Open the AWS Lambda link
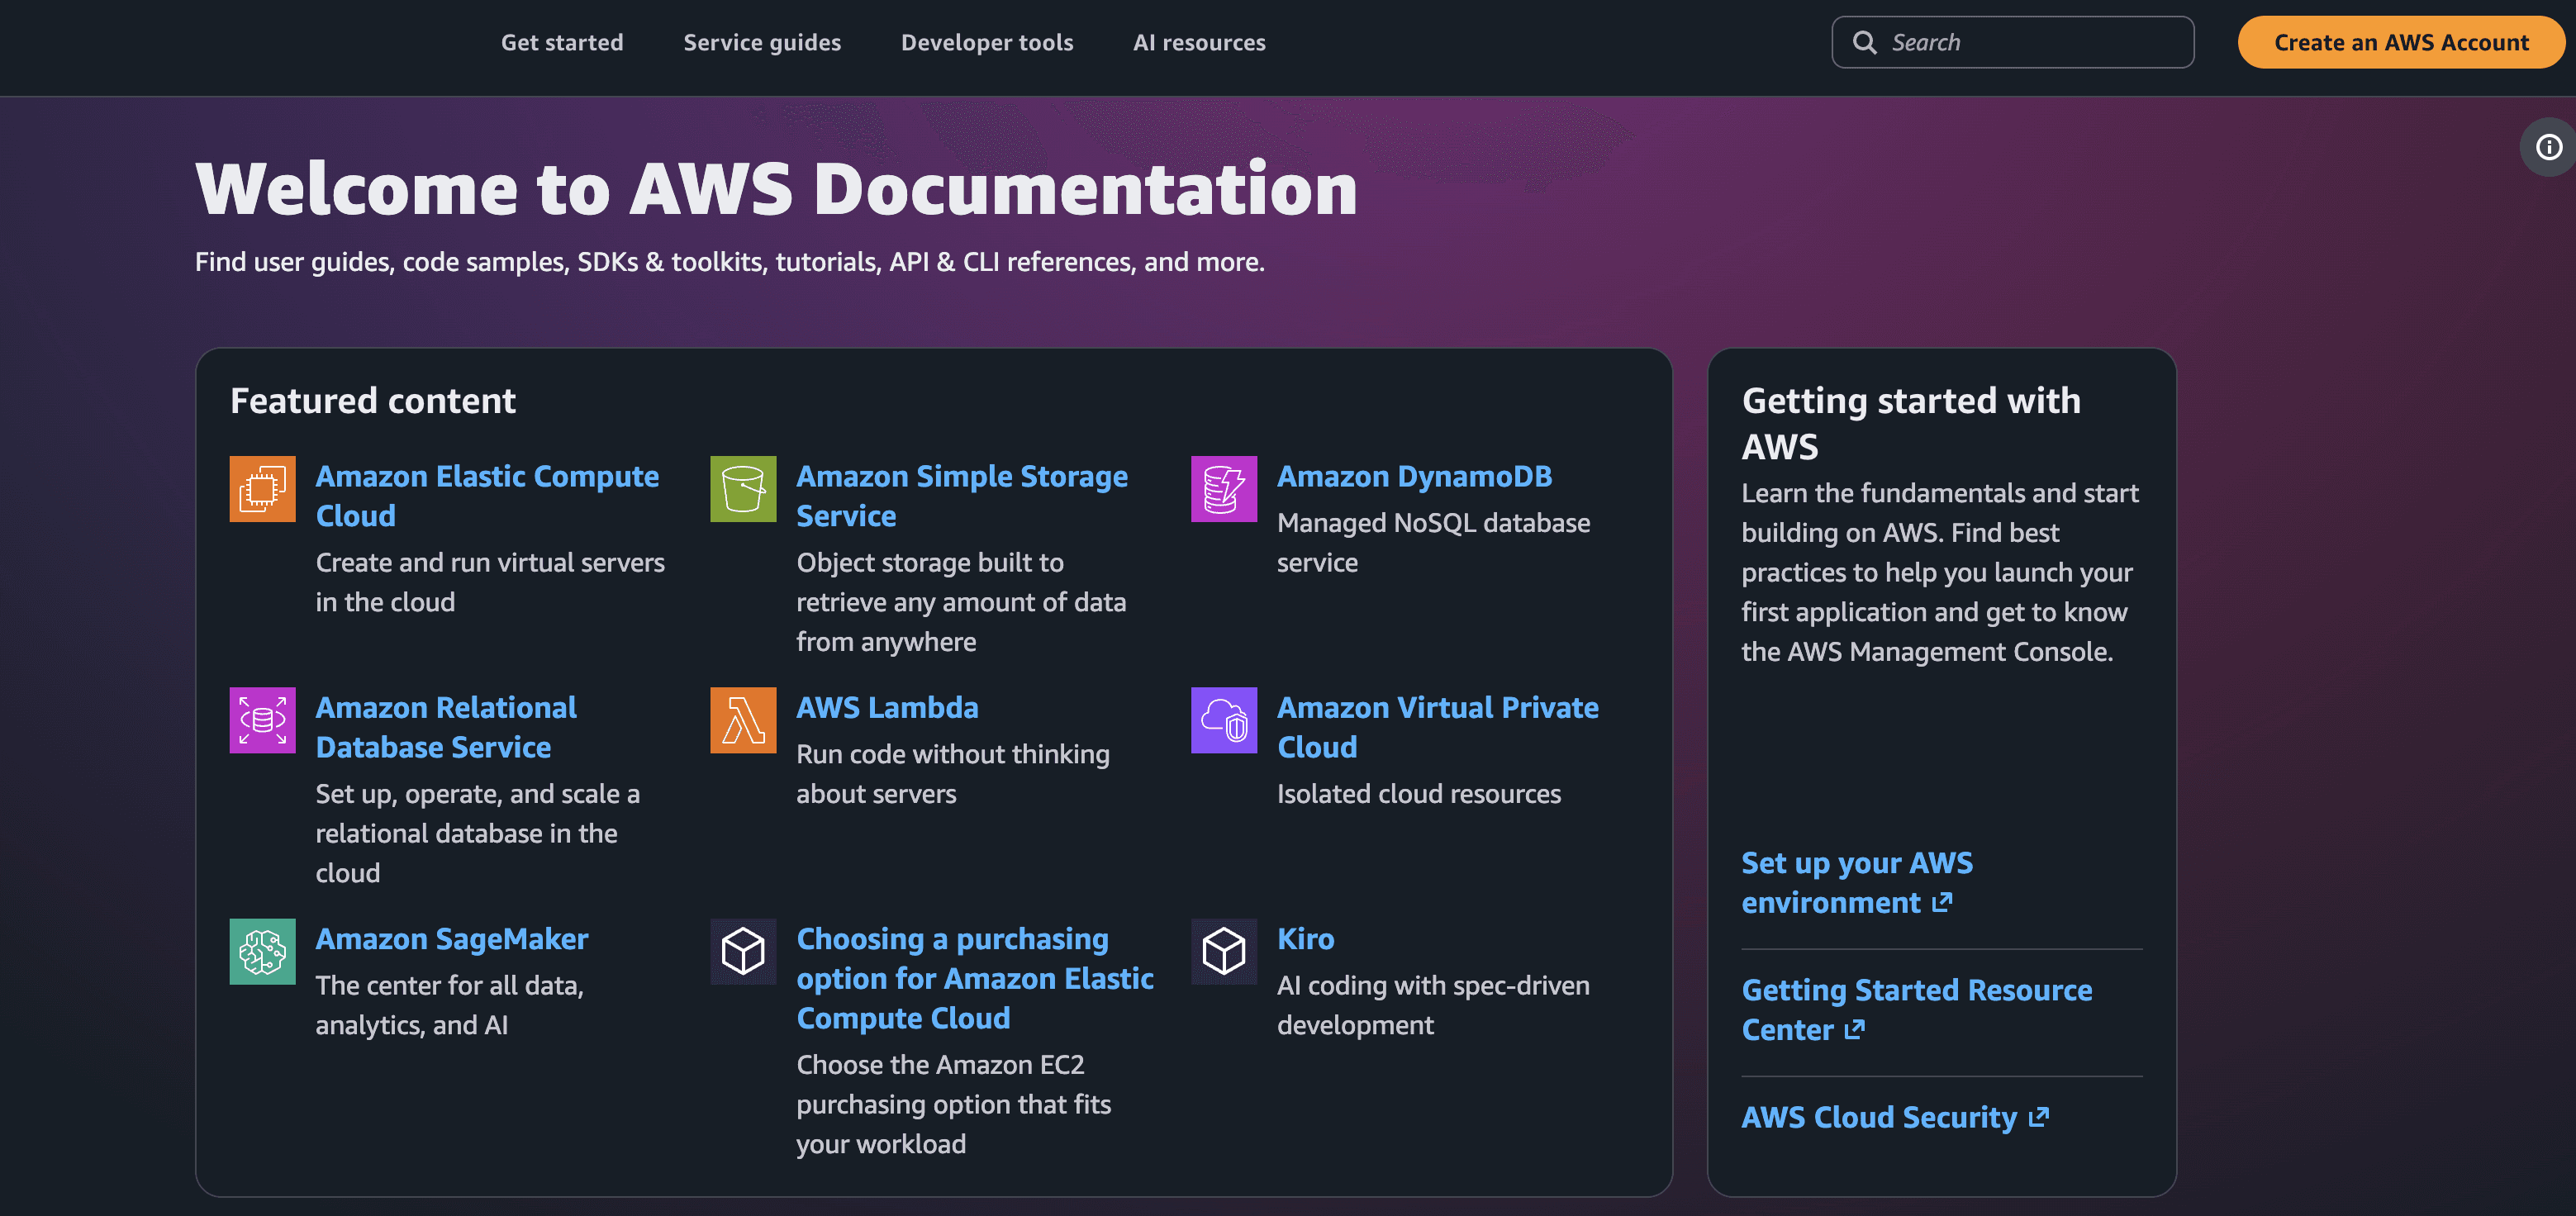 pos(887,707)
